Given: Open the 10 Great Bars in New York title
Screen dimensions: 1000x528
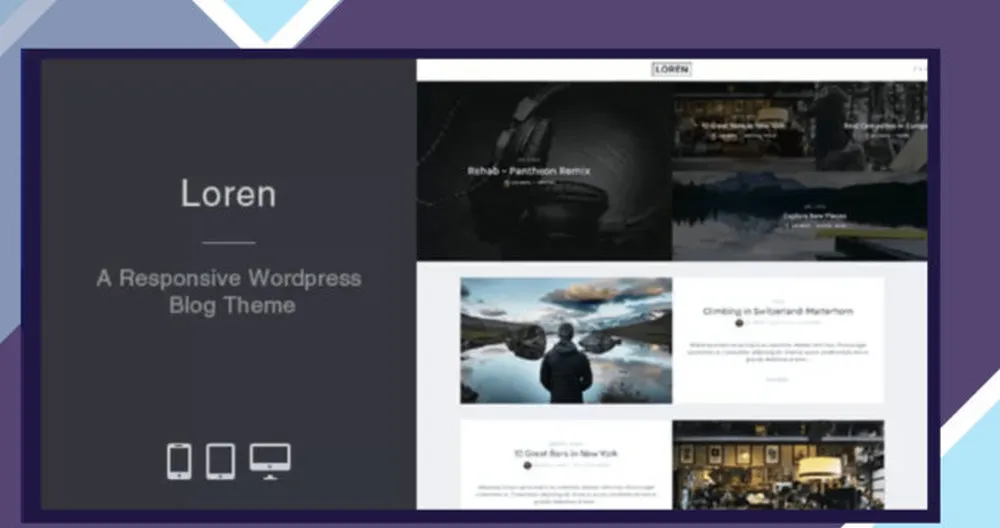Looking at the screenshot, I should pos(564,453).
